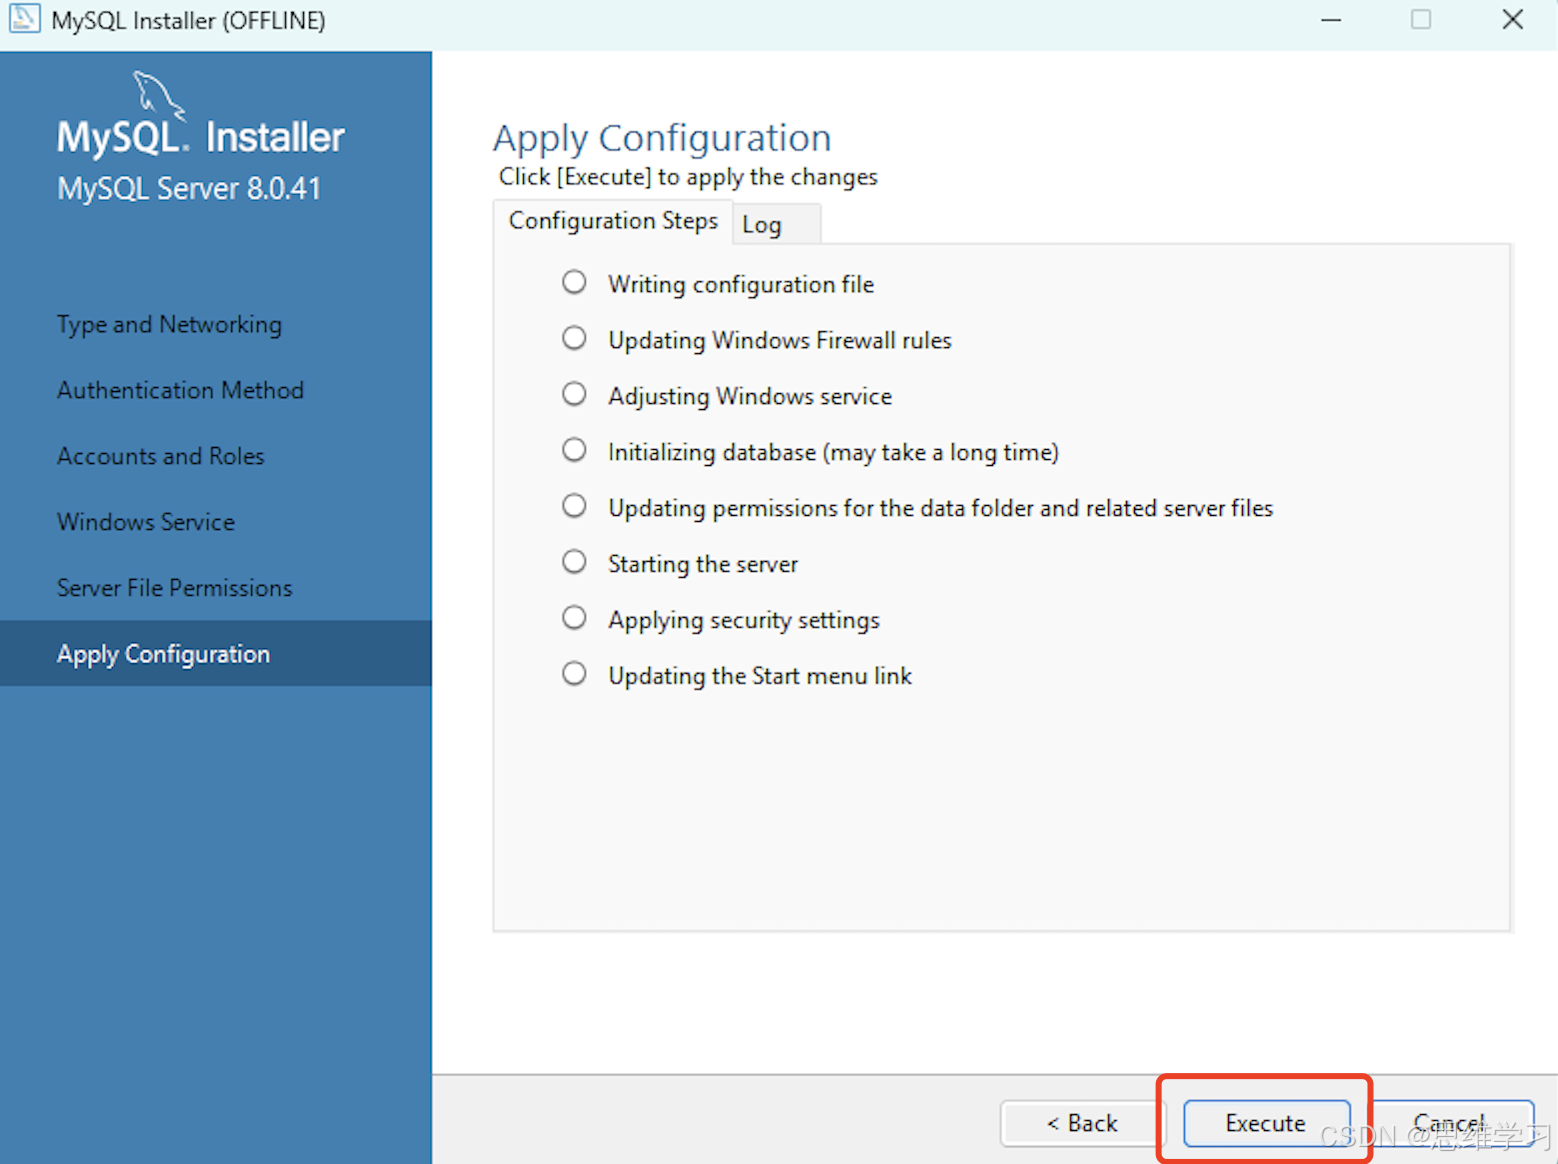Open the Log tab
Screen dimensions: 1558x1164
(776, 224)
